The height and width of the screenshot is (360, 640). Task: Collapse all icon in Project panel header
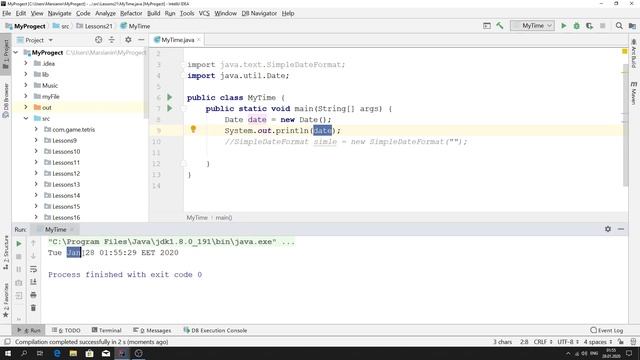pyautogui.click(x=111, y=40)
